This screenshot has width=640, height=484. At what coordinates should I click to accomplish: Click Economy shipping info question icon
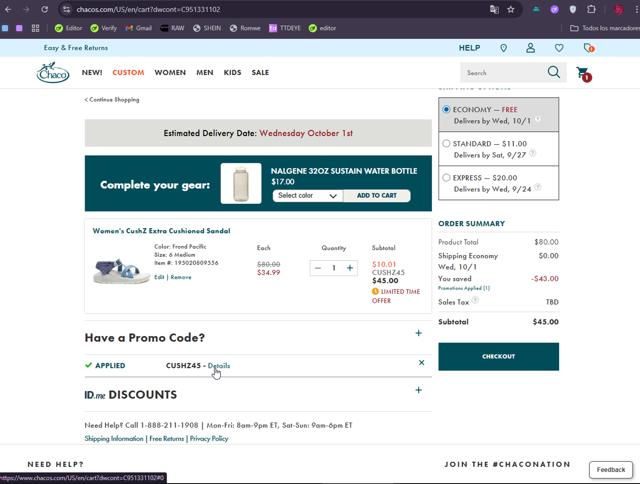pos(538,119)
